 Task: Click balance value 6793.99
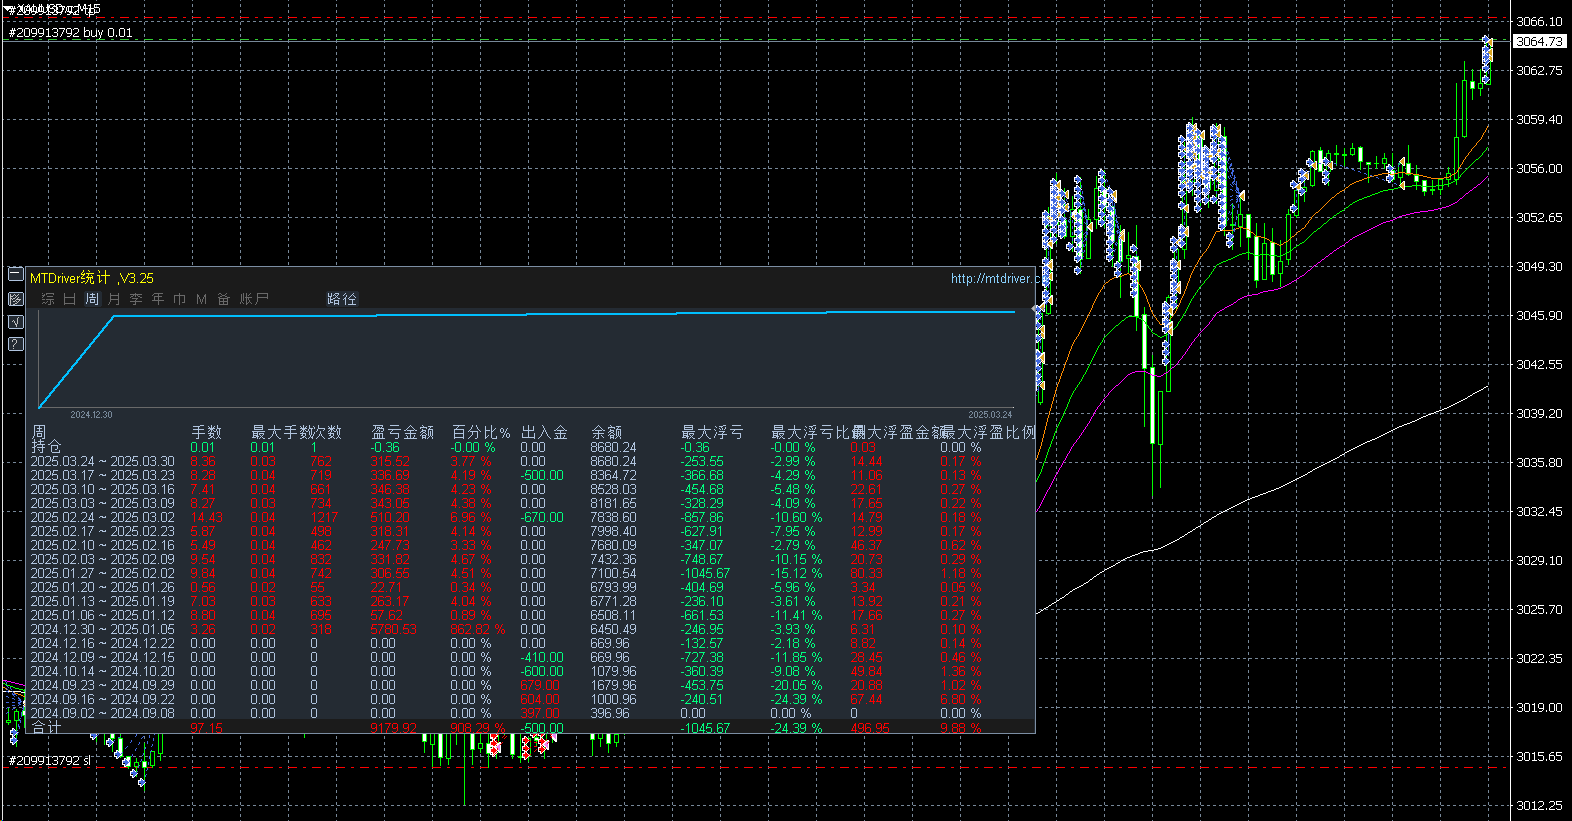[613, 587]
